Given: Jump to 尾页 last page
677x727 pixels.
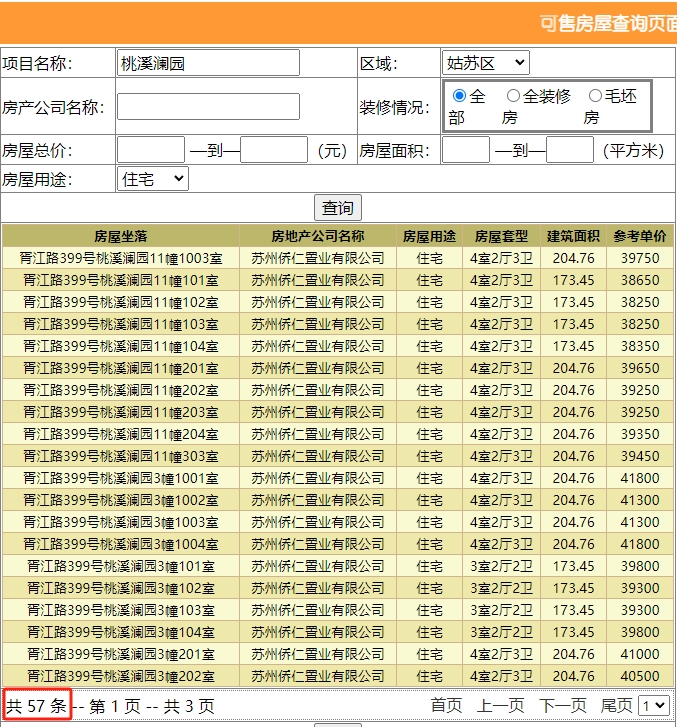Looking at the screenshot, I should (x=616, y=706).
